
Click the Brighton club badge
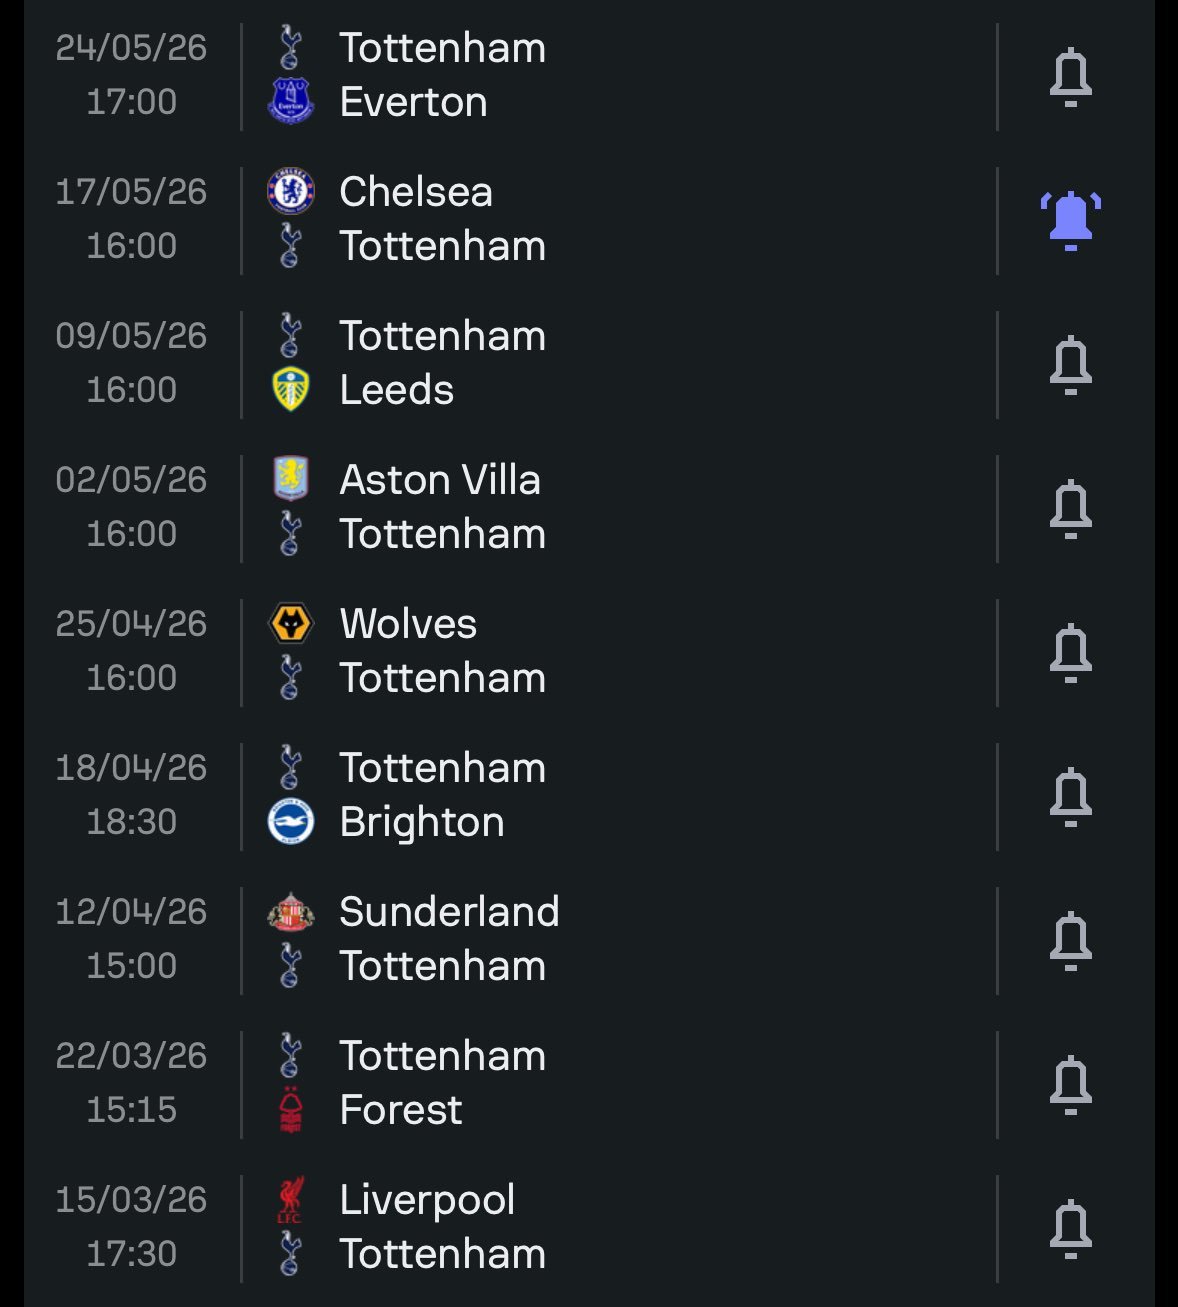tap(291, 822)
